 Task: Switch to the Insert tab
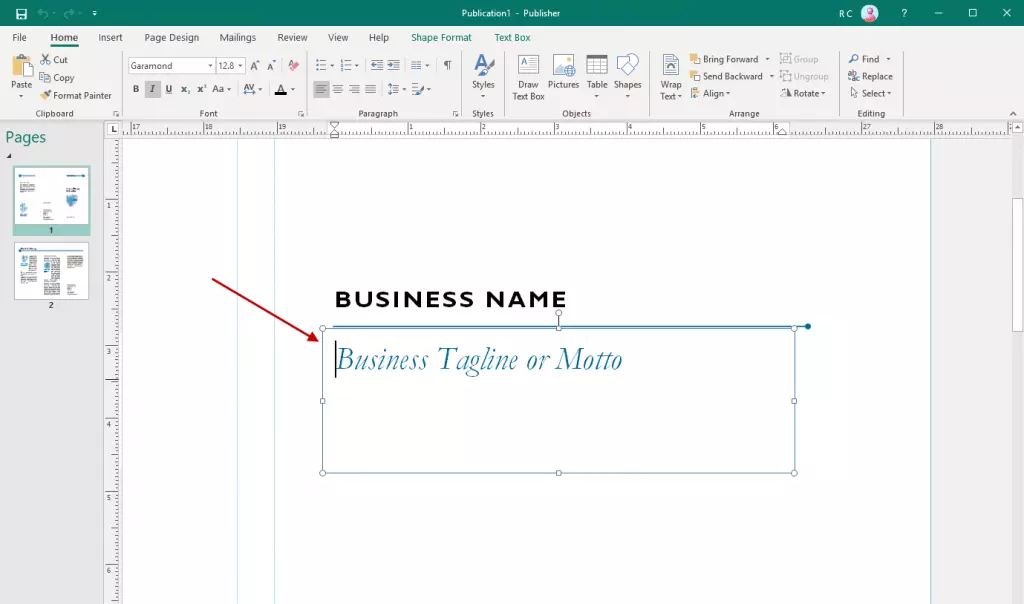[110, 37]
